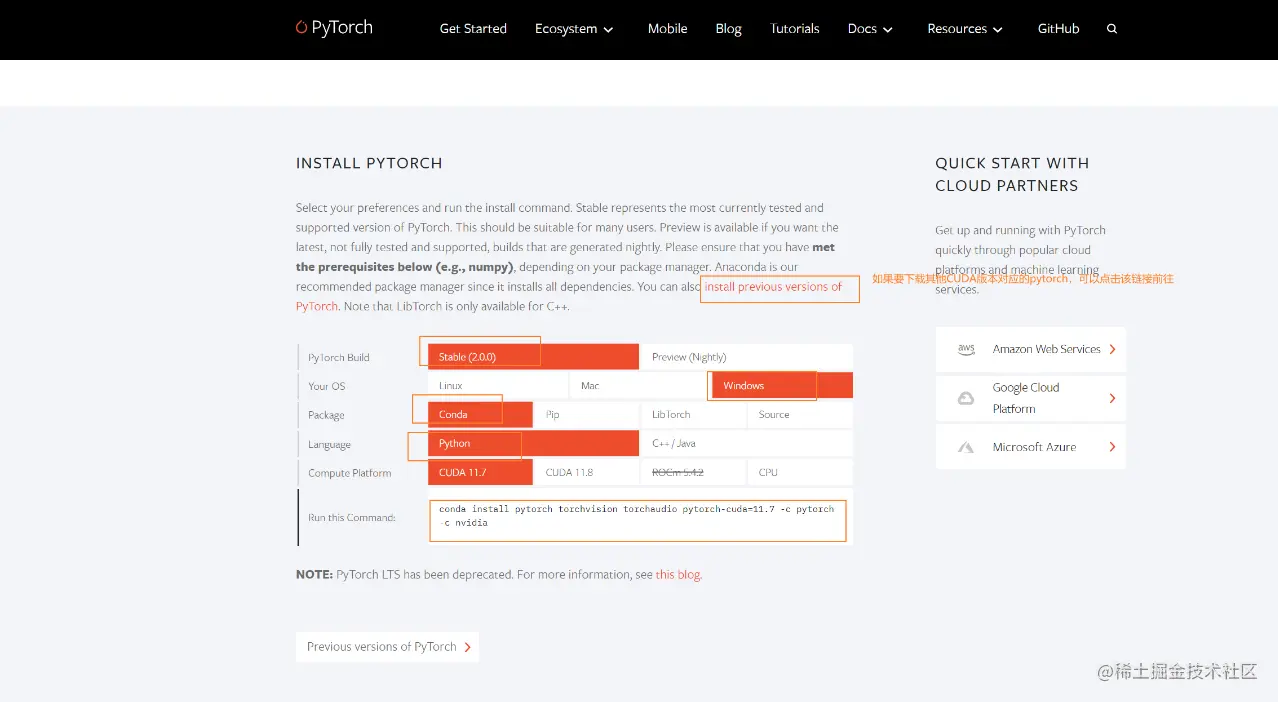
Task: Expand Microsoft Azure chevron arrow
Action: (x=1112, y=447)
